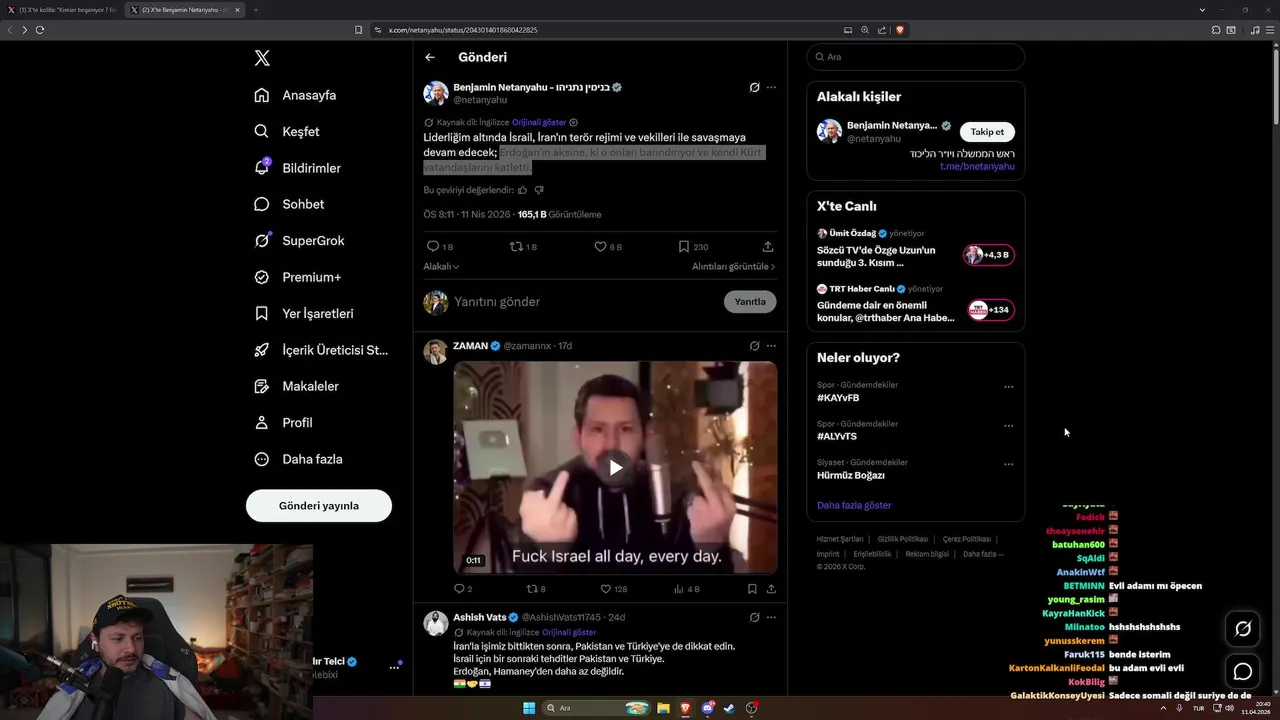Open the floating Grok button
This screenshot has width=1280, height=720.
point(1243,629)
